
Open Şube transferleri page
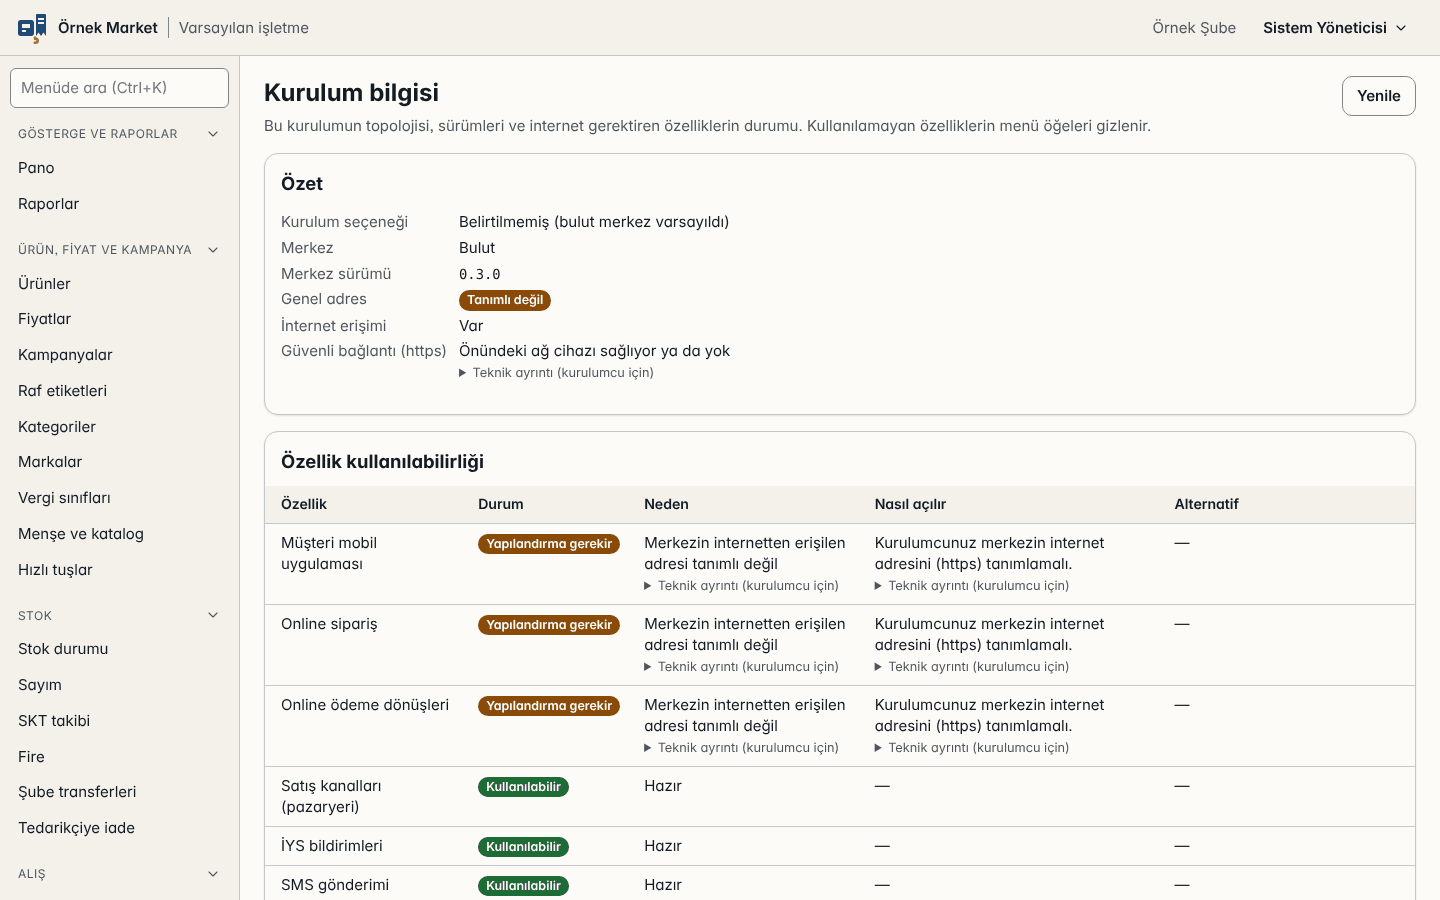click(119, 792)
